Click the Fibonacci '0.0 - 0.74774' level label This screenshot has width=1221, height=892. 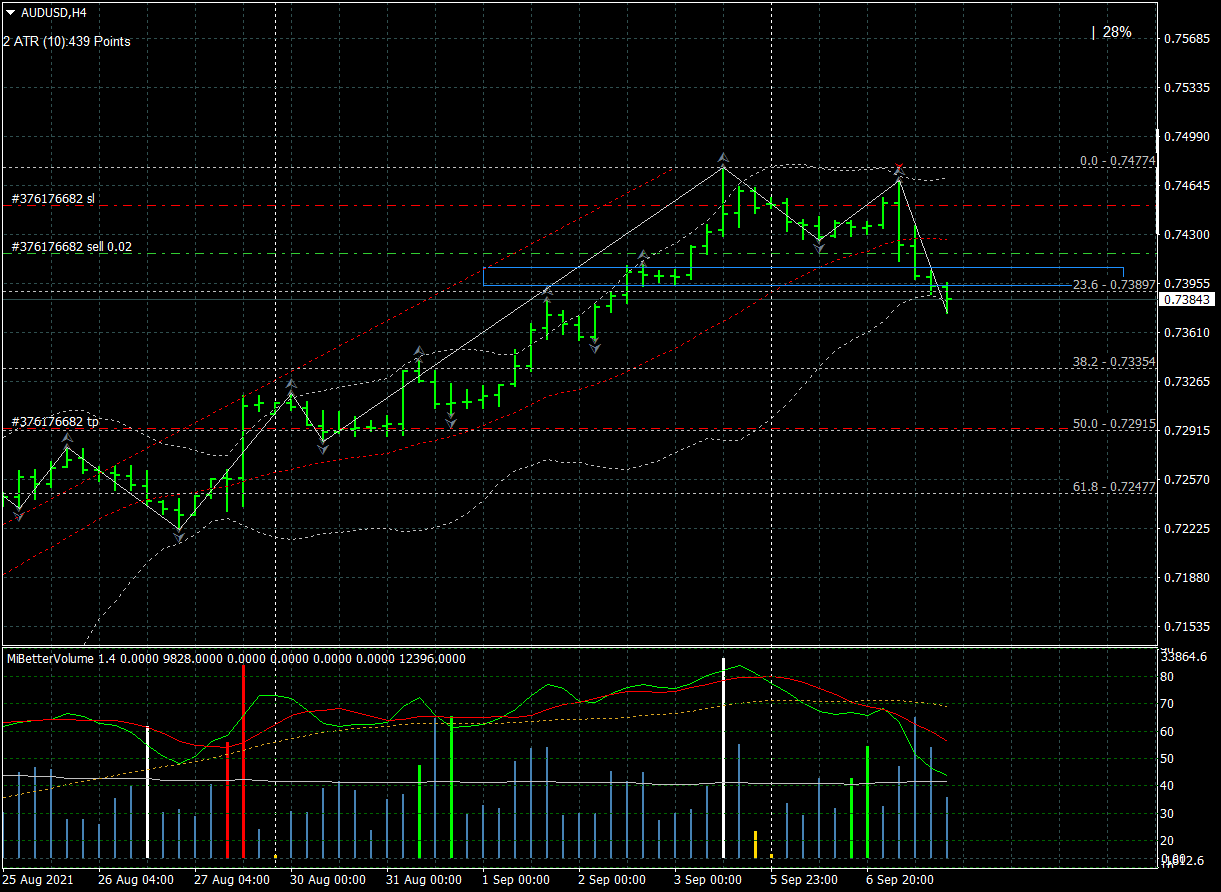(x=1118, y=161)
